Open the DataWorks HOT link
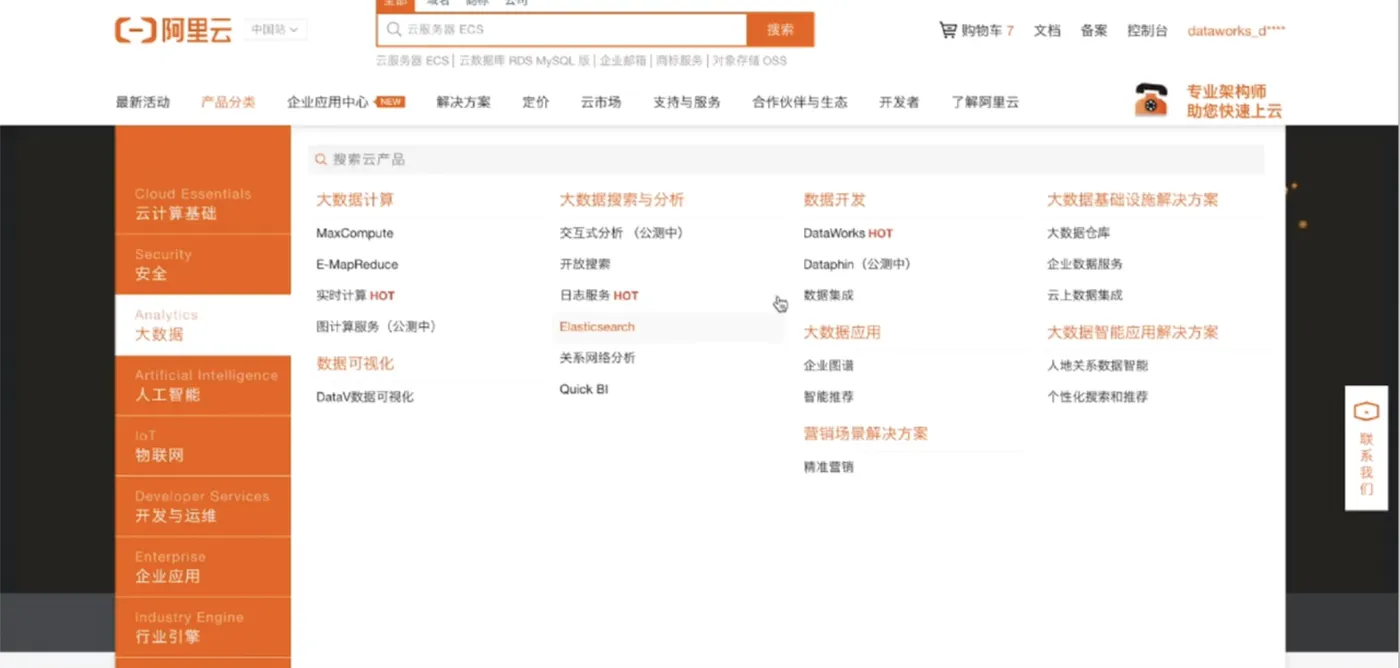 848,233
